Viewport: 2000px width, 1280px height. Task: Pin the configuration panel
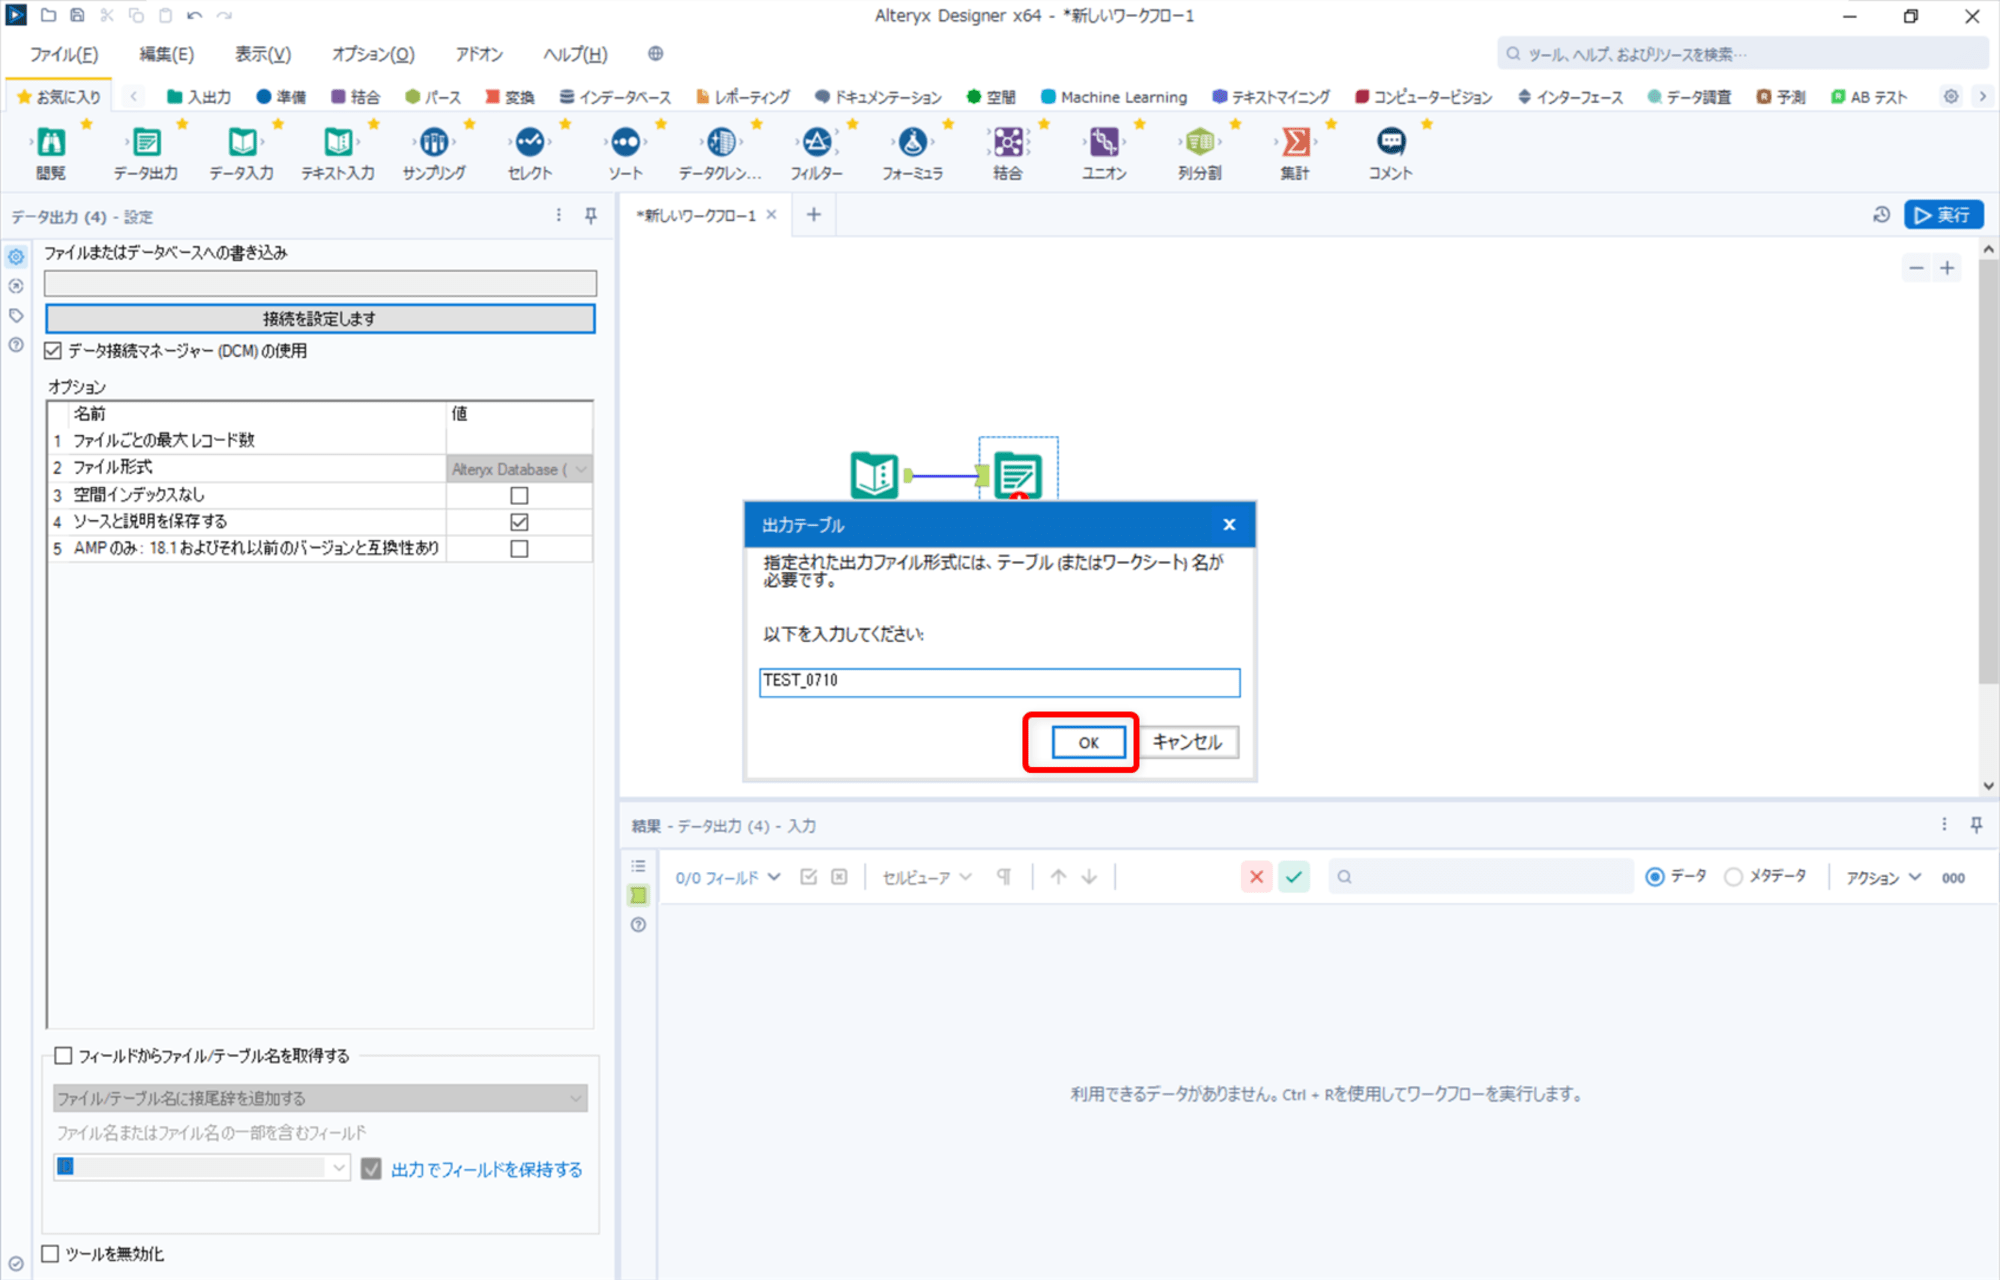591,216
